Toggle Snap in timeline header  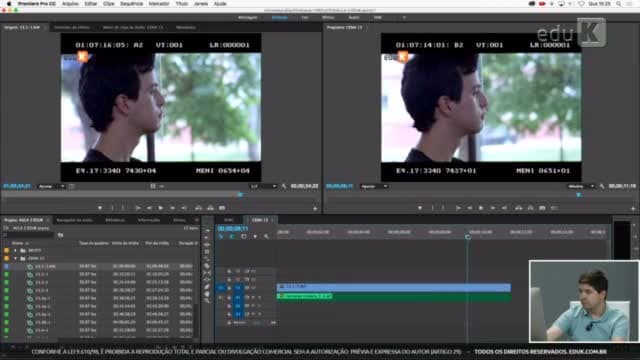point(232,236)
